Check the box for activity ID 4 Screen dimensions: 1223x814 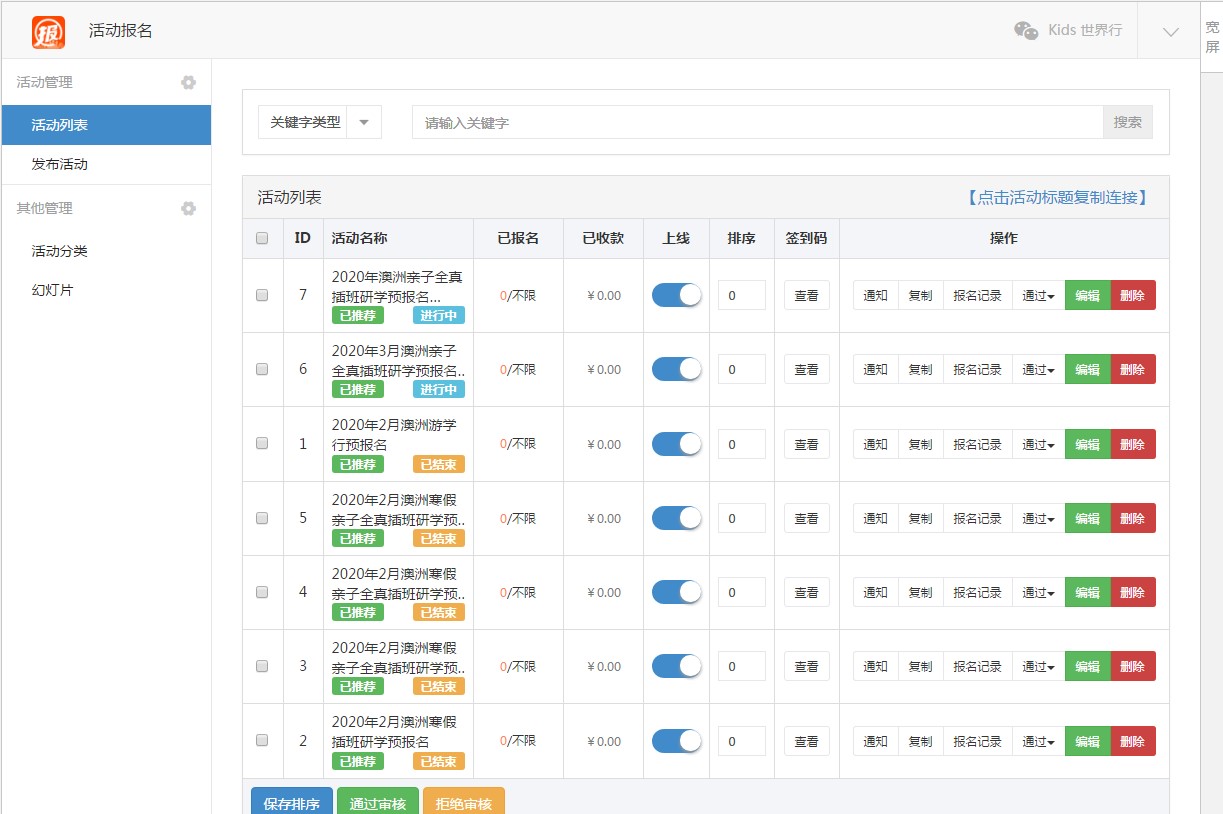coord(262,592)
